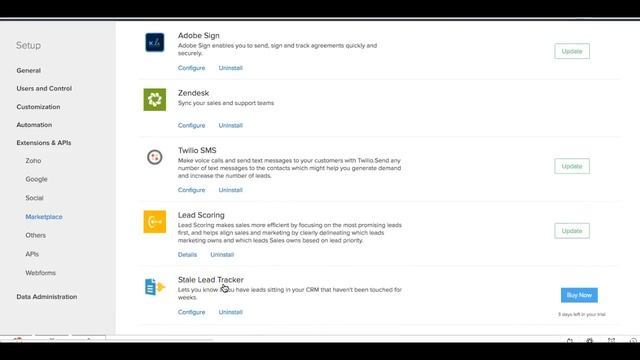Select Google under Extensions & APIs

coord(36,179)
